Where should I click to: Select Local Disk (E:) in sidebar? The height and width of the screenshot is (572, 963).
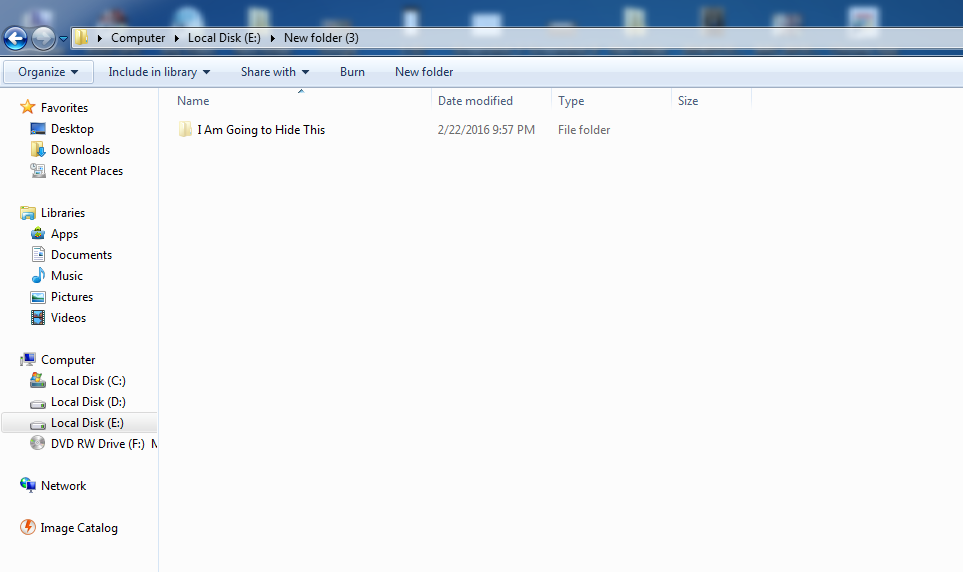[x=87, y=423]
